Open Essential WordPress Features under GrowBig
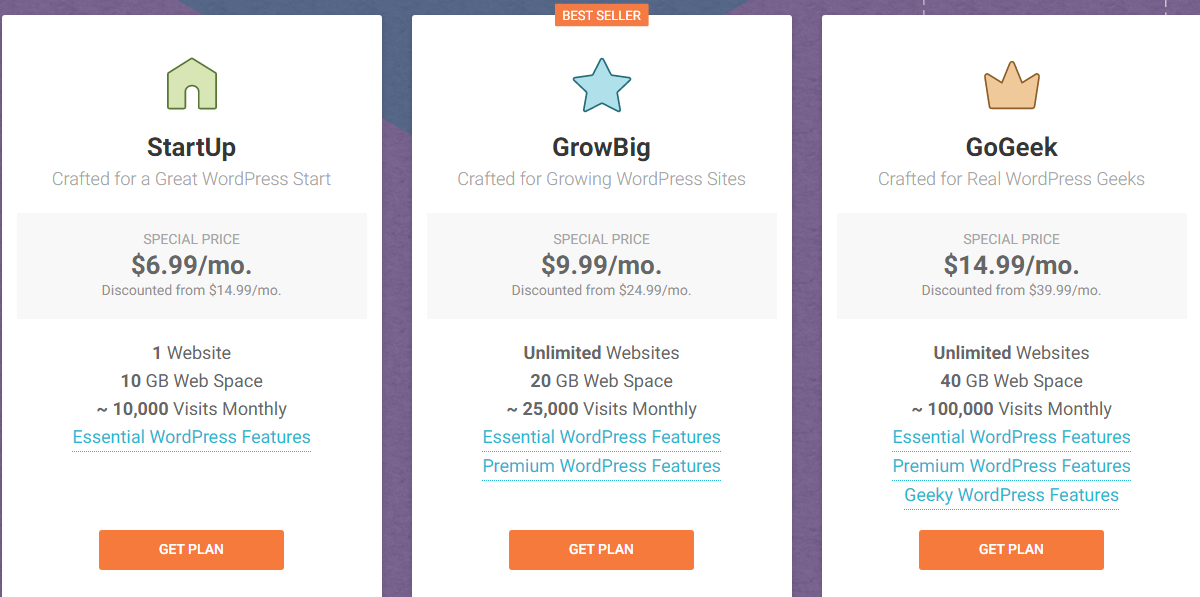The height and width of the screenshot is (597, 1200). coord(601,437)
